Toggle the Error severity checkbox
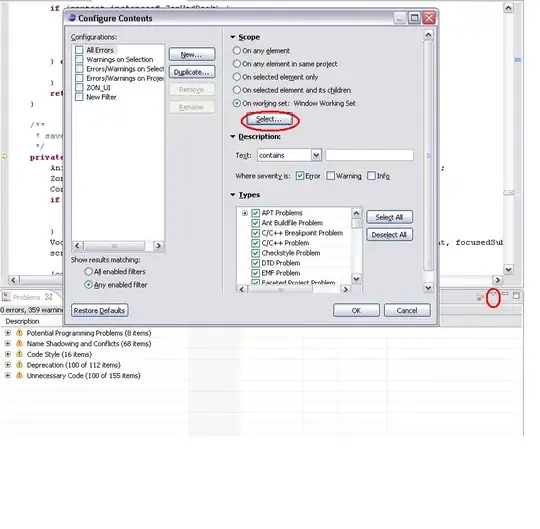The height and width of the screenshot is (529, 540). pyautogui.click(x=300, y=176)
